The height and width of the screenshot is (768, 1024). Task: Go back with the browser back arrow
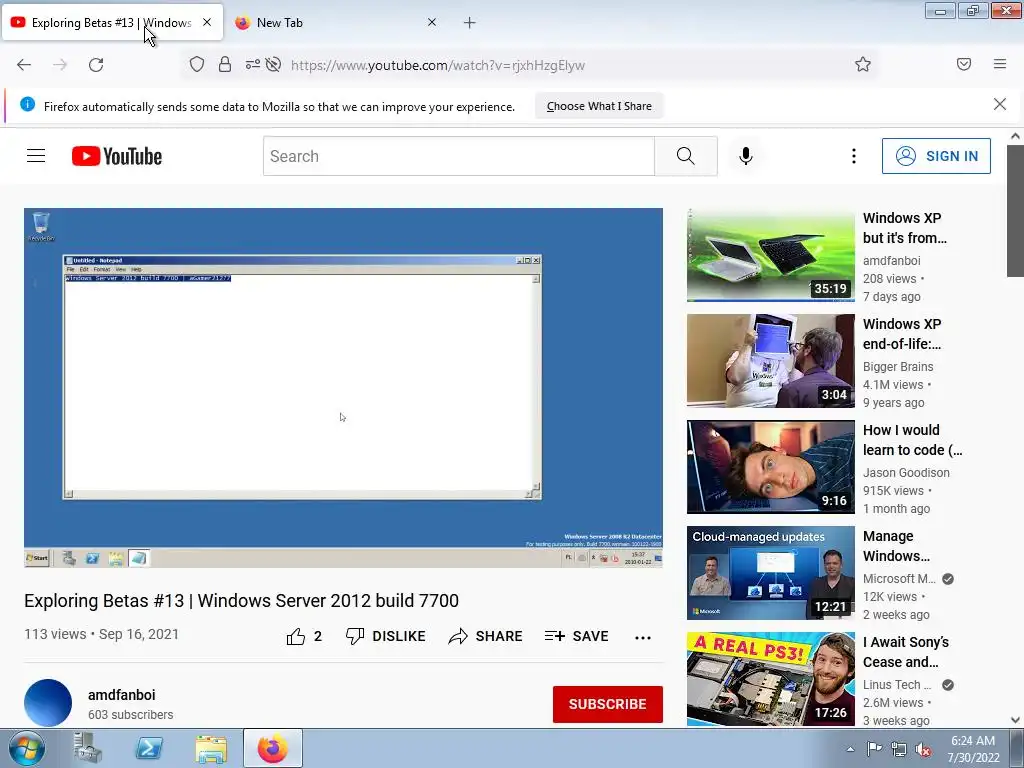24,65
